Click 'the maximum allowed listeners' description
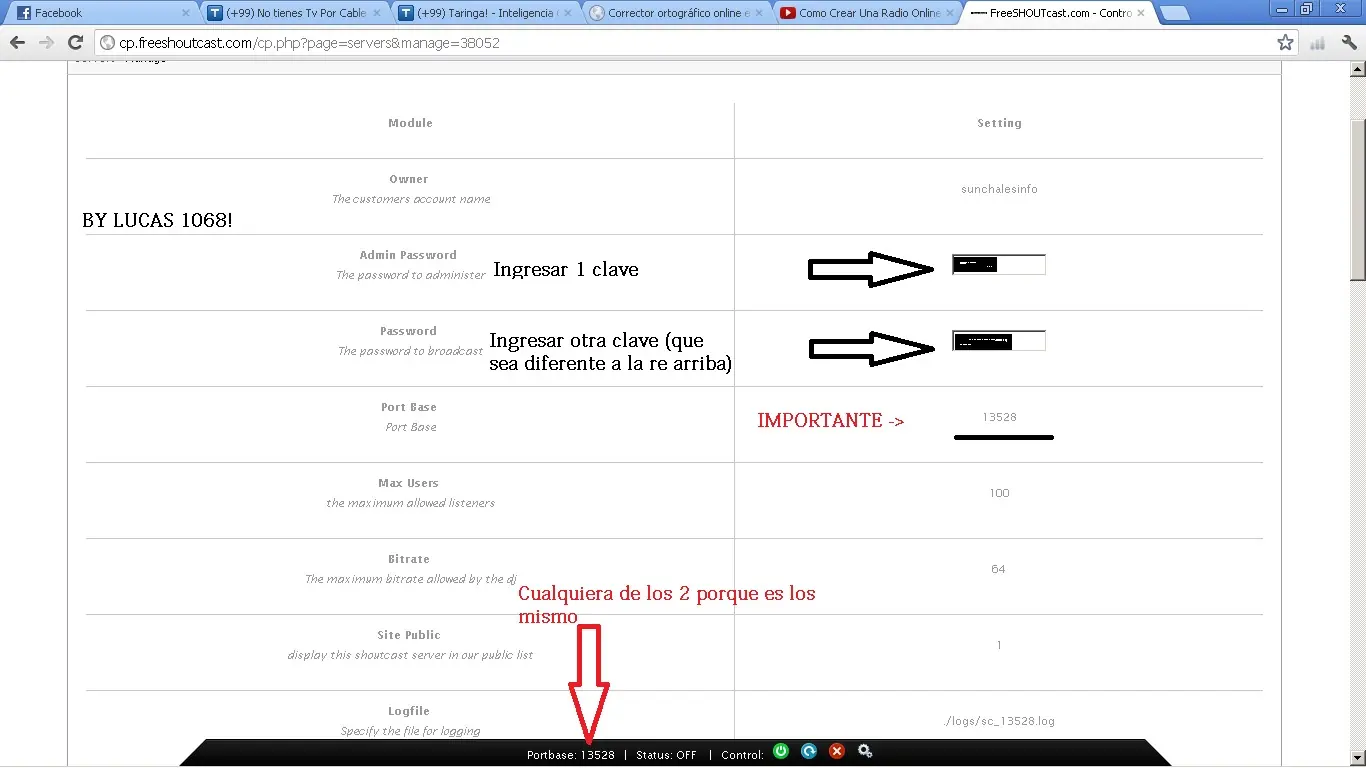The image size is (1366, 768). click(x=410, y=503)
